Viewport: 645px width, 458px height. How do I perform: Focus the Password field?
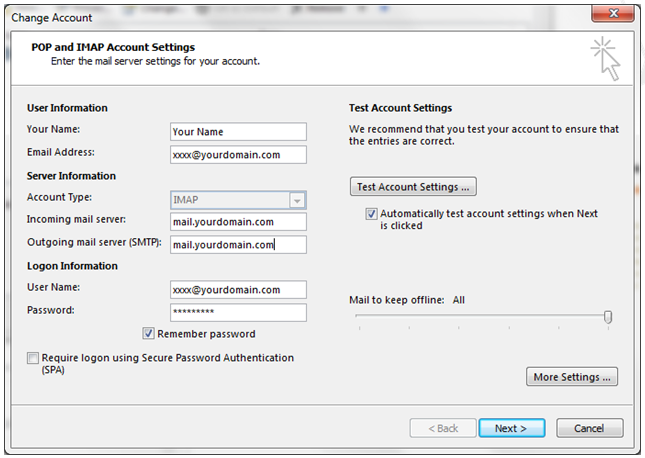238,312
